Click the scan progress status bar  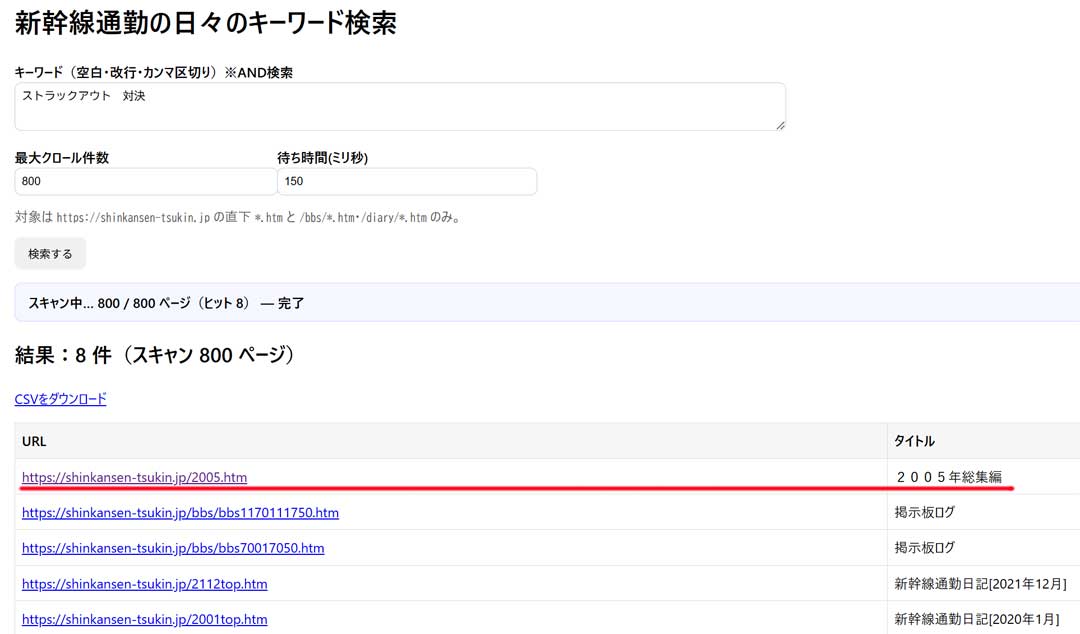(x=547, y=302)
